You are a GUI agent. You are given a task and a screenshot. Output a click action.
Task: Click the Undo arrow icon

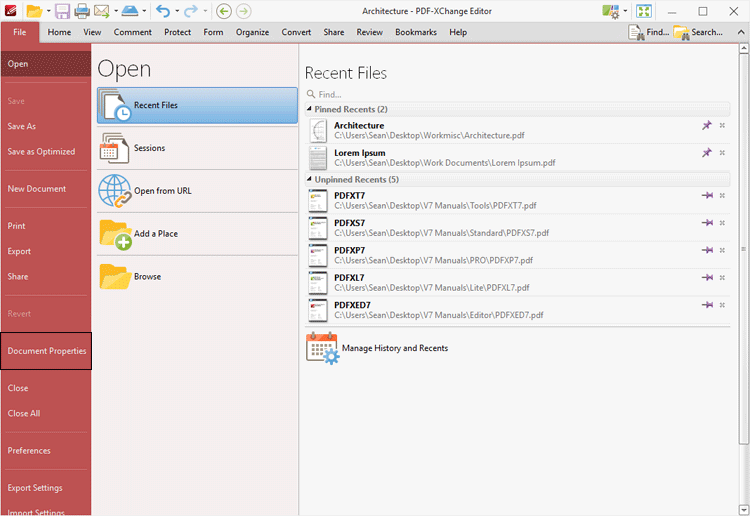tap(164, 11)
